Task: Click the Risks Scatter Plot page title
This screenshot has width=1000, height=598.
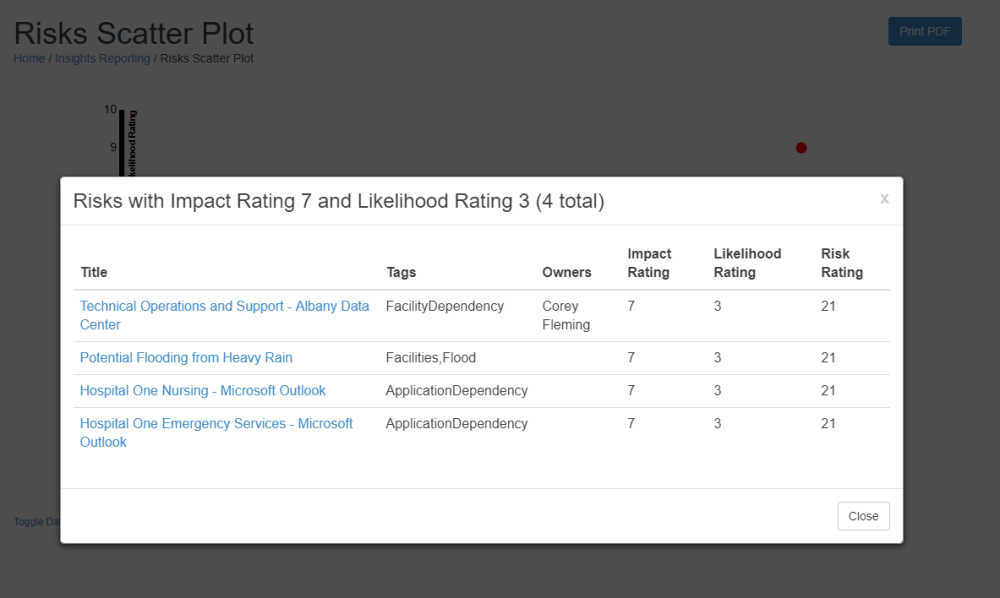Action: coord(133,33)
